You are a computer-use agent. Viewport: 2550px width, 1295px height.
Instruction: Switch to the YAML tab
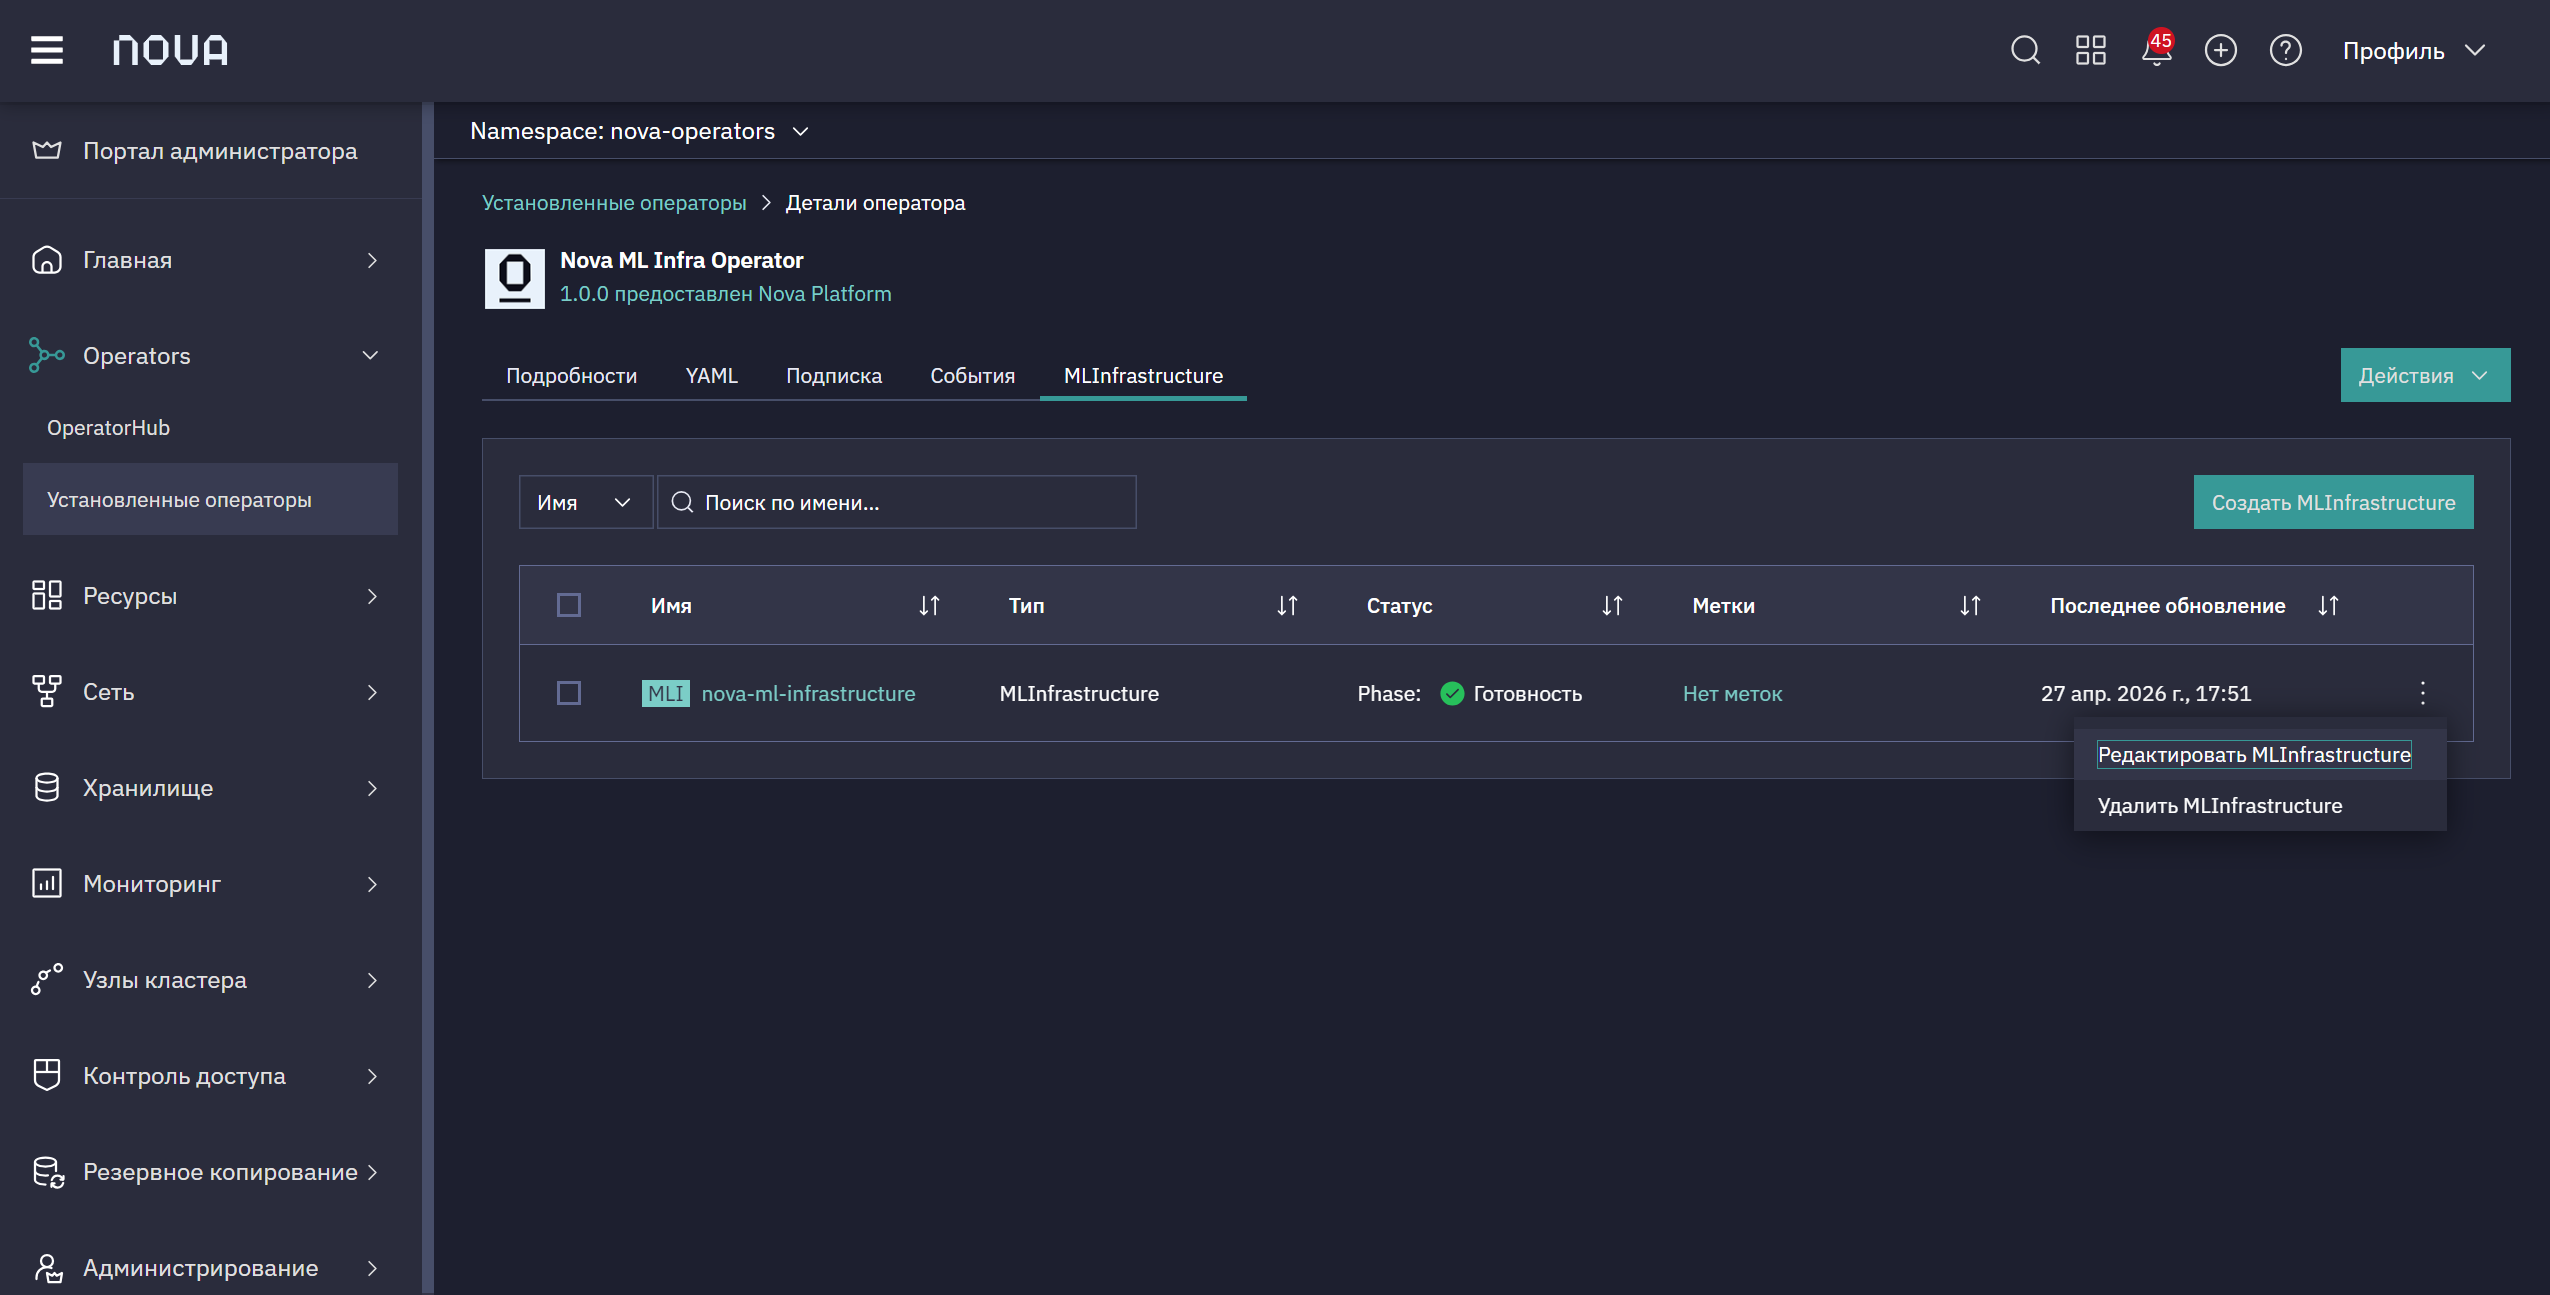coord(711,375)
